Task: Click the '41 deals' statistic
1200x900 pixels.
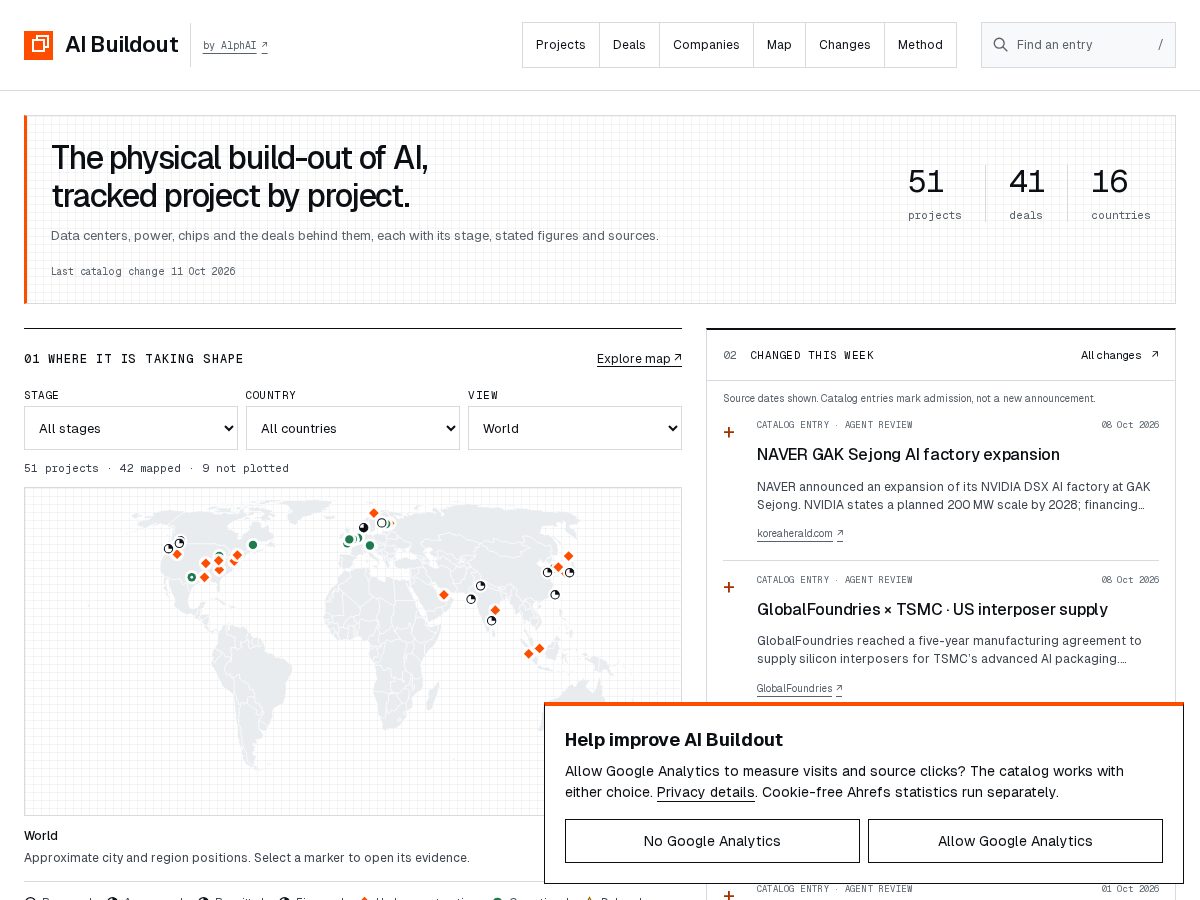Action: (x=1026, y=194)
